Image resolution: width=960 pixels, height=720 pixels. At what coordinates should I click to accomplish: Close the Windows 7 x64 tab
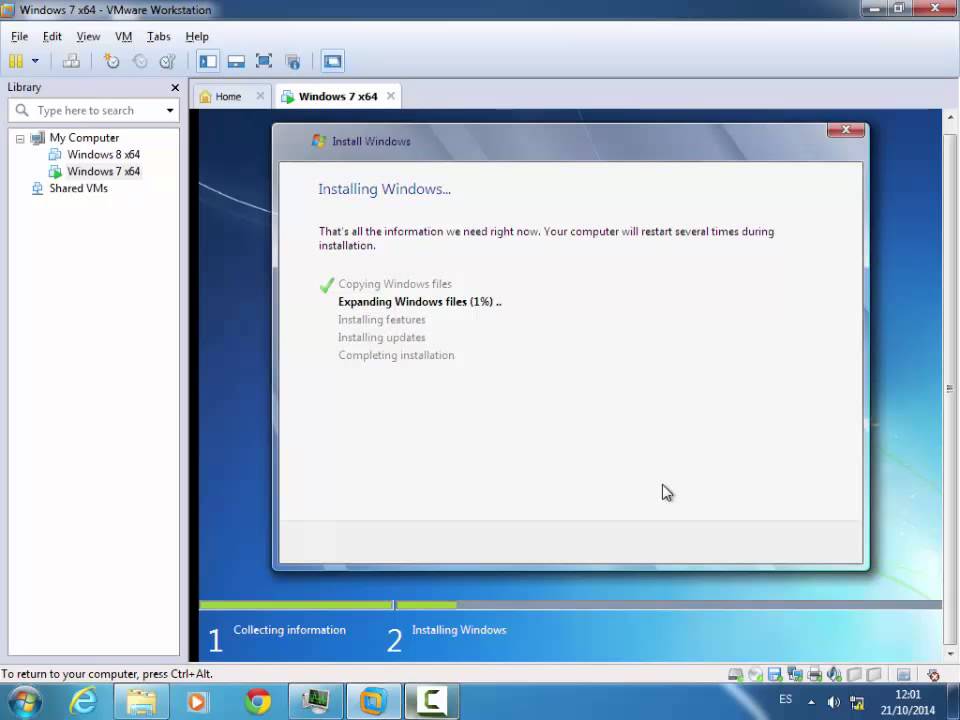point(391,96)
